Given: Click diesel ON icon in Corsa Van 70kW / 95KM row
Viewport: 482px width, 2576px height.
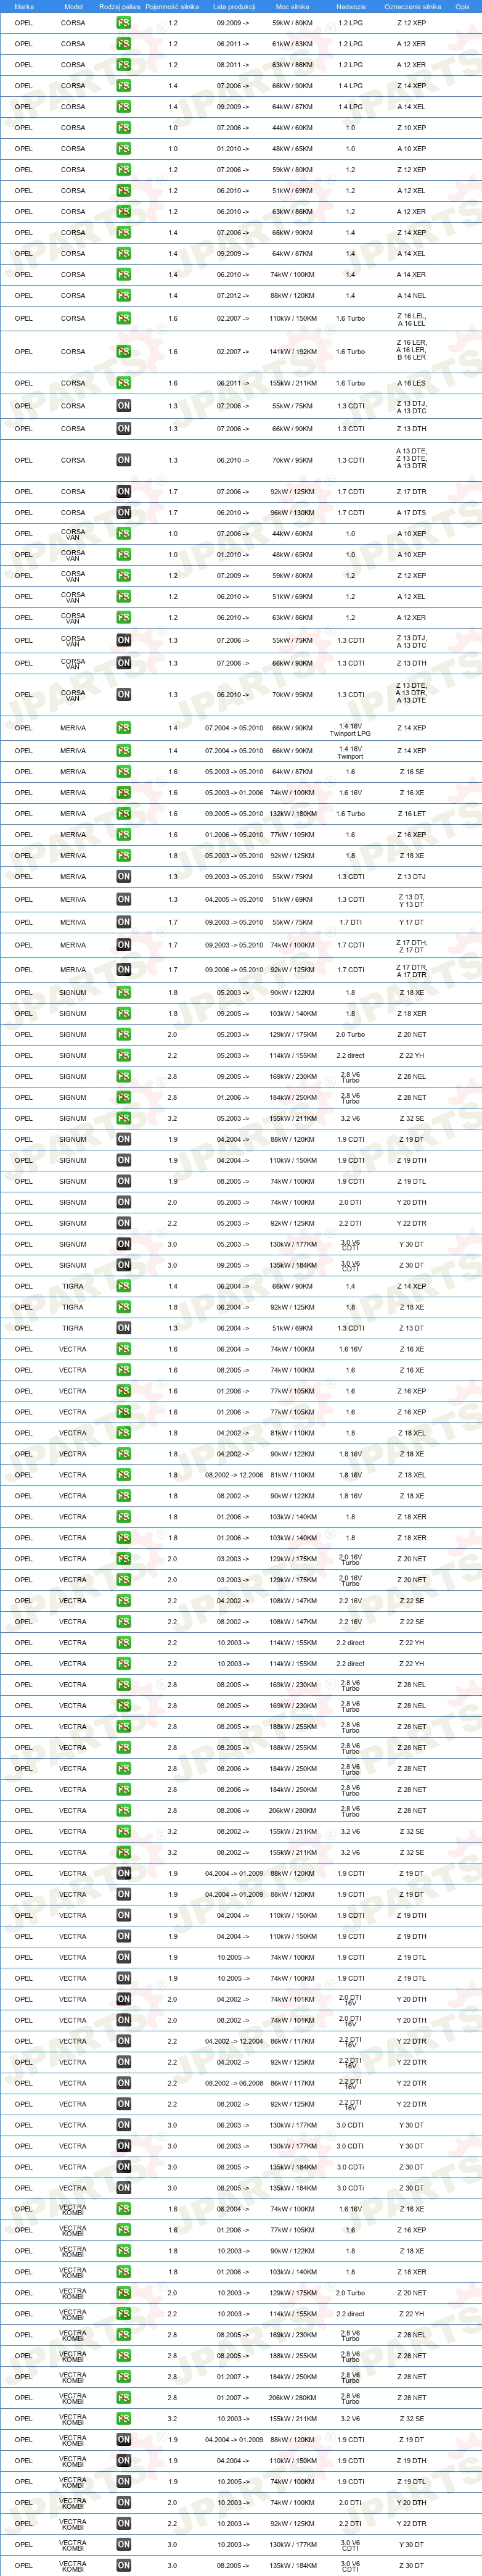Looking at the screenshot, I should 123,694.
